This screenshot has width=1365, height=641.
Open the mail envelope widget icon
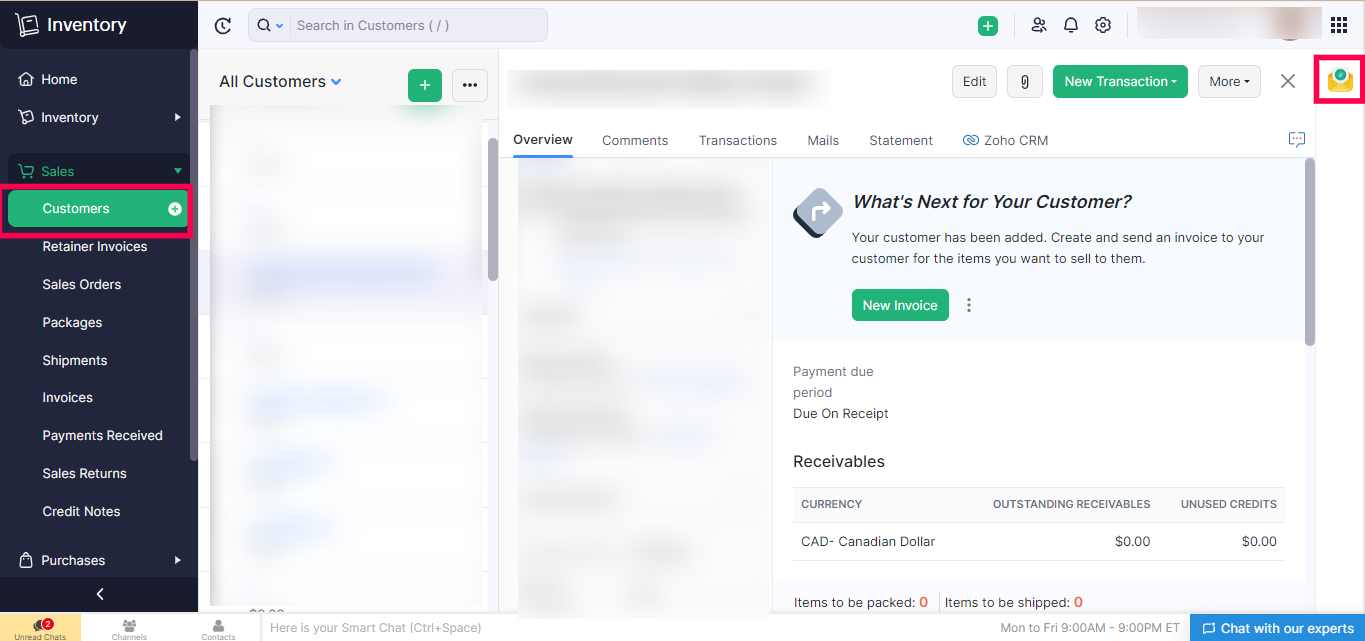pos(1340,80)
